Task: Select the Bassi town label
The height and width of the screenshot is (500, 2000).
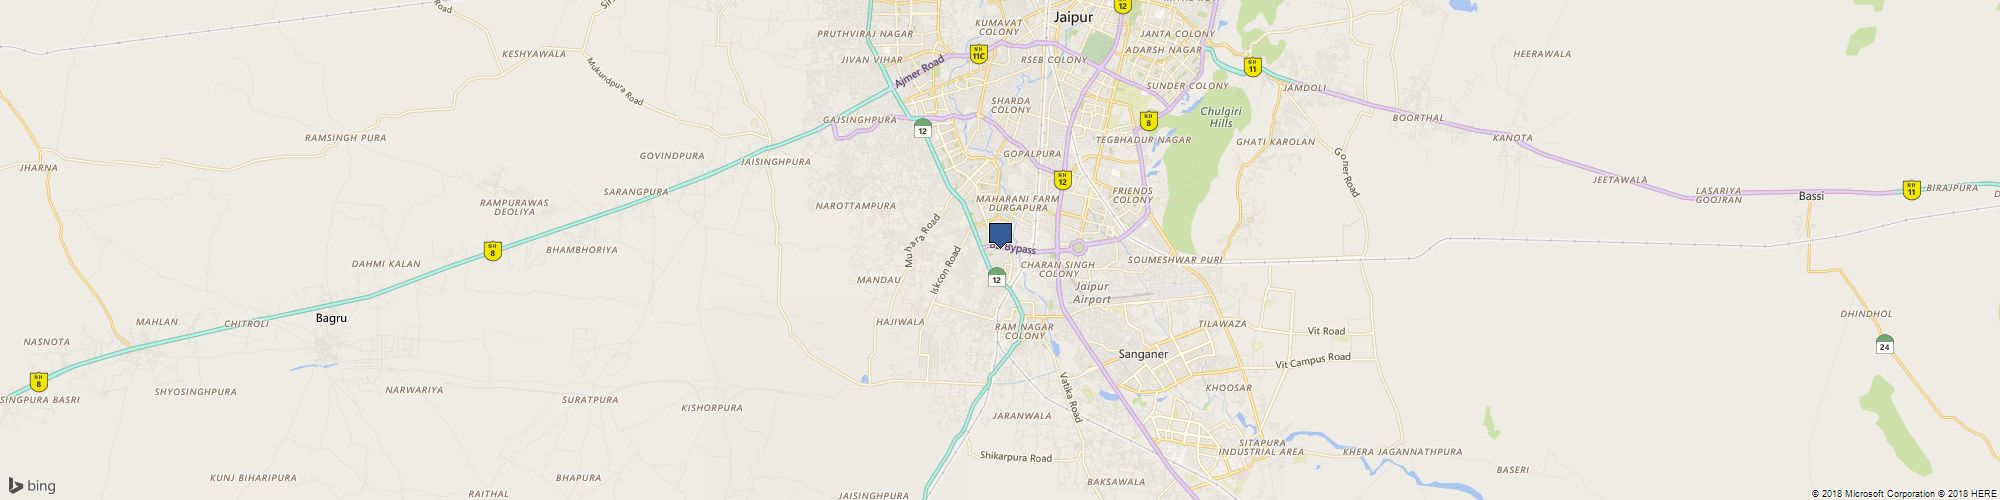Action: point(1811,196)
